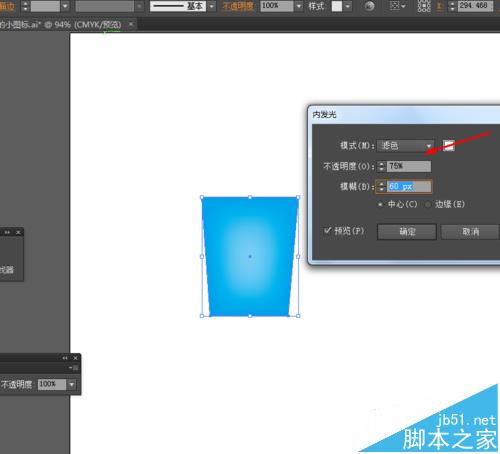The height and width of the screenshot is (454, 500).
Task: Click the 确定 button
Action: click(x=407, y=232)
